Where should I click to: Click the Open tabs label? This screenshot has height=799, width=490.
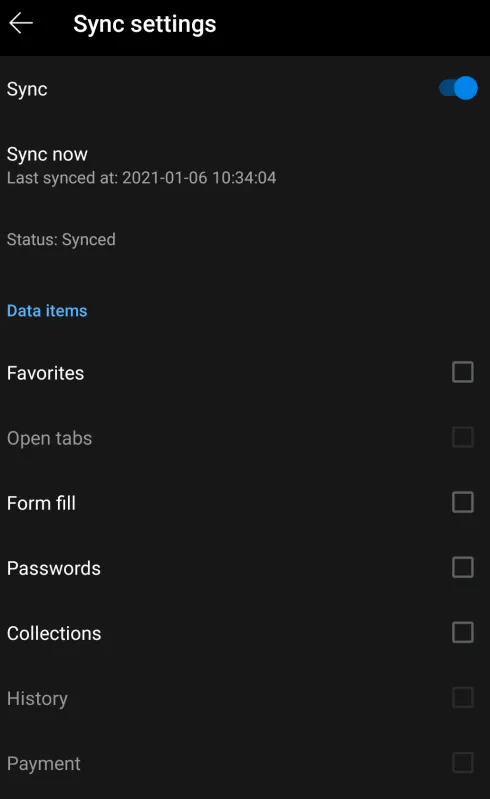[49, 439]
